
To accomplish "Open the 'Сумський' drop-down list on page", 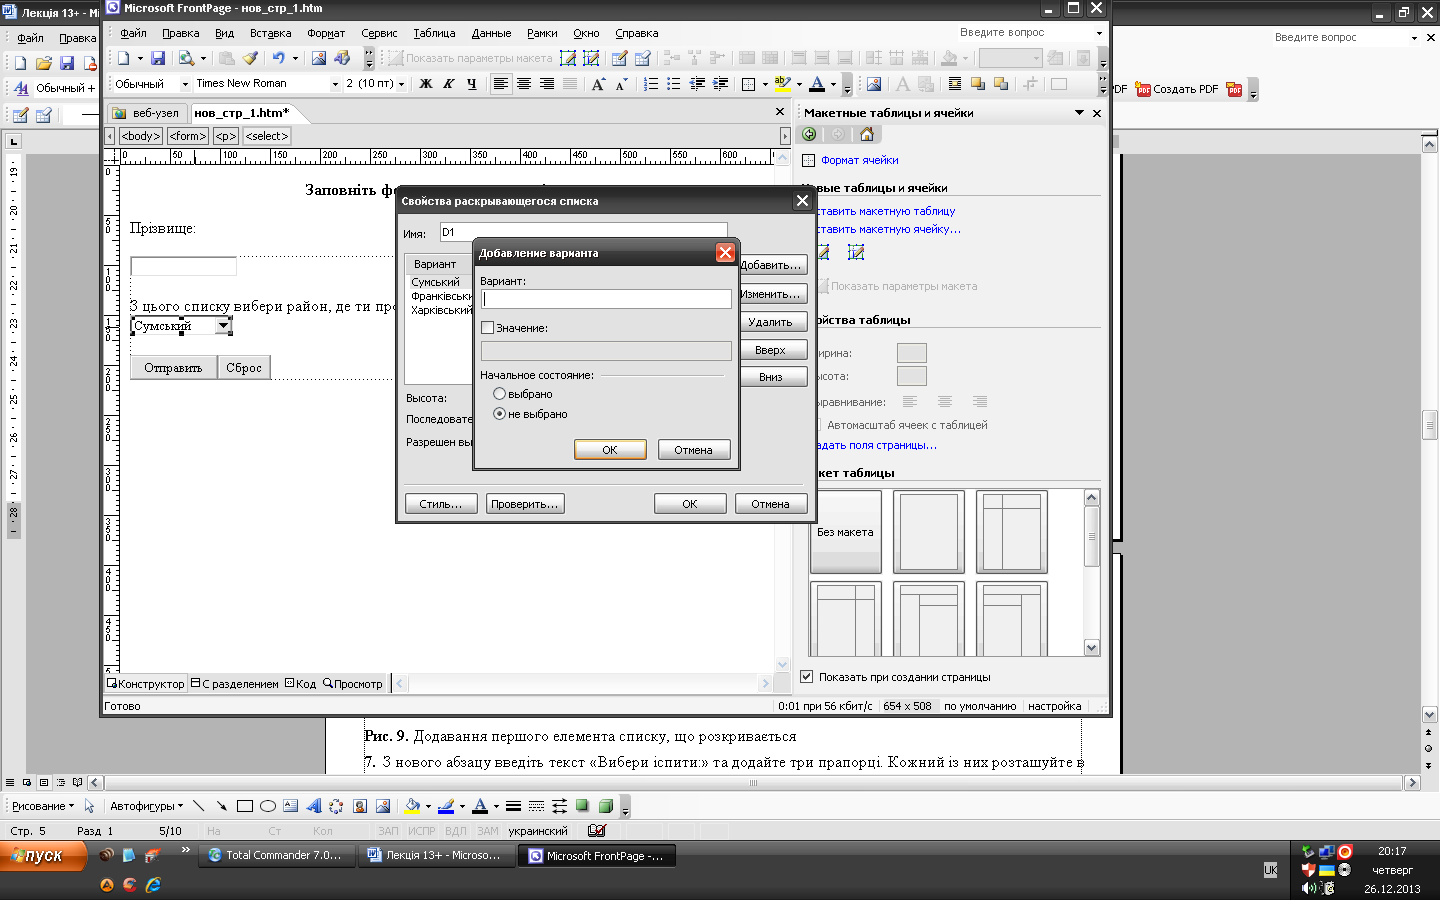I will coord(224,326).
